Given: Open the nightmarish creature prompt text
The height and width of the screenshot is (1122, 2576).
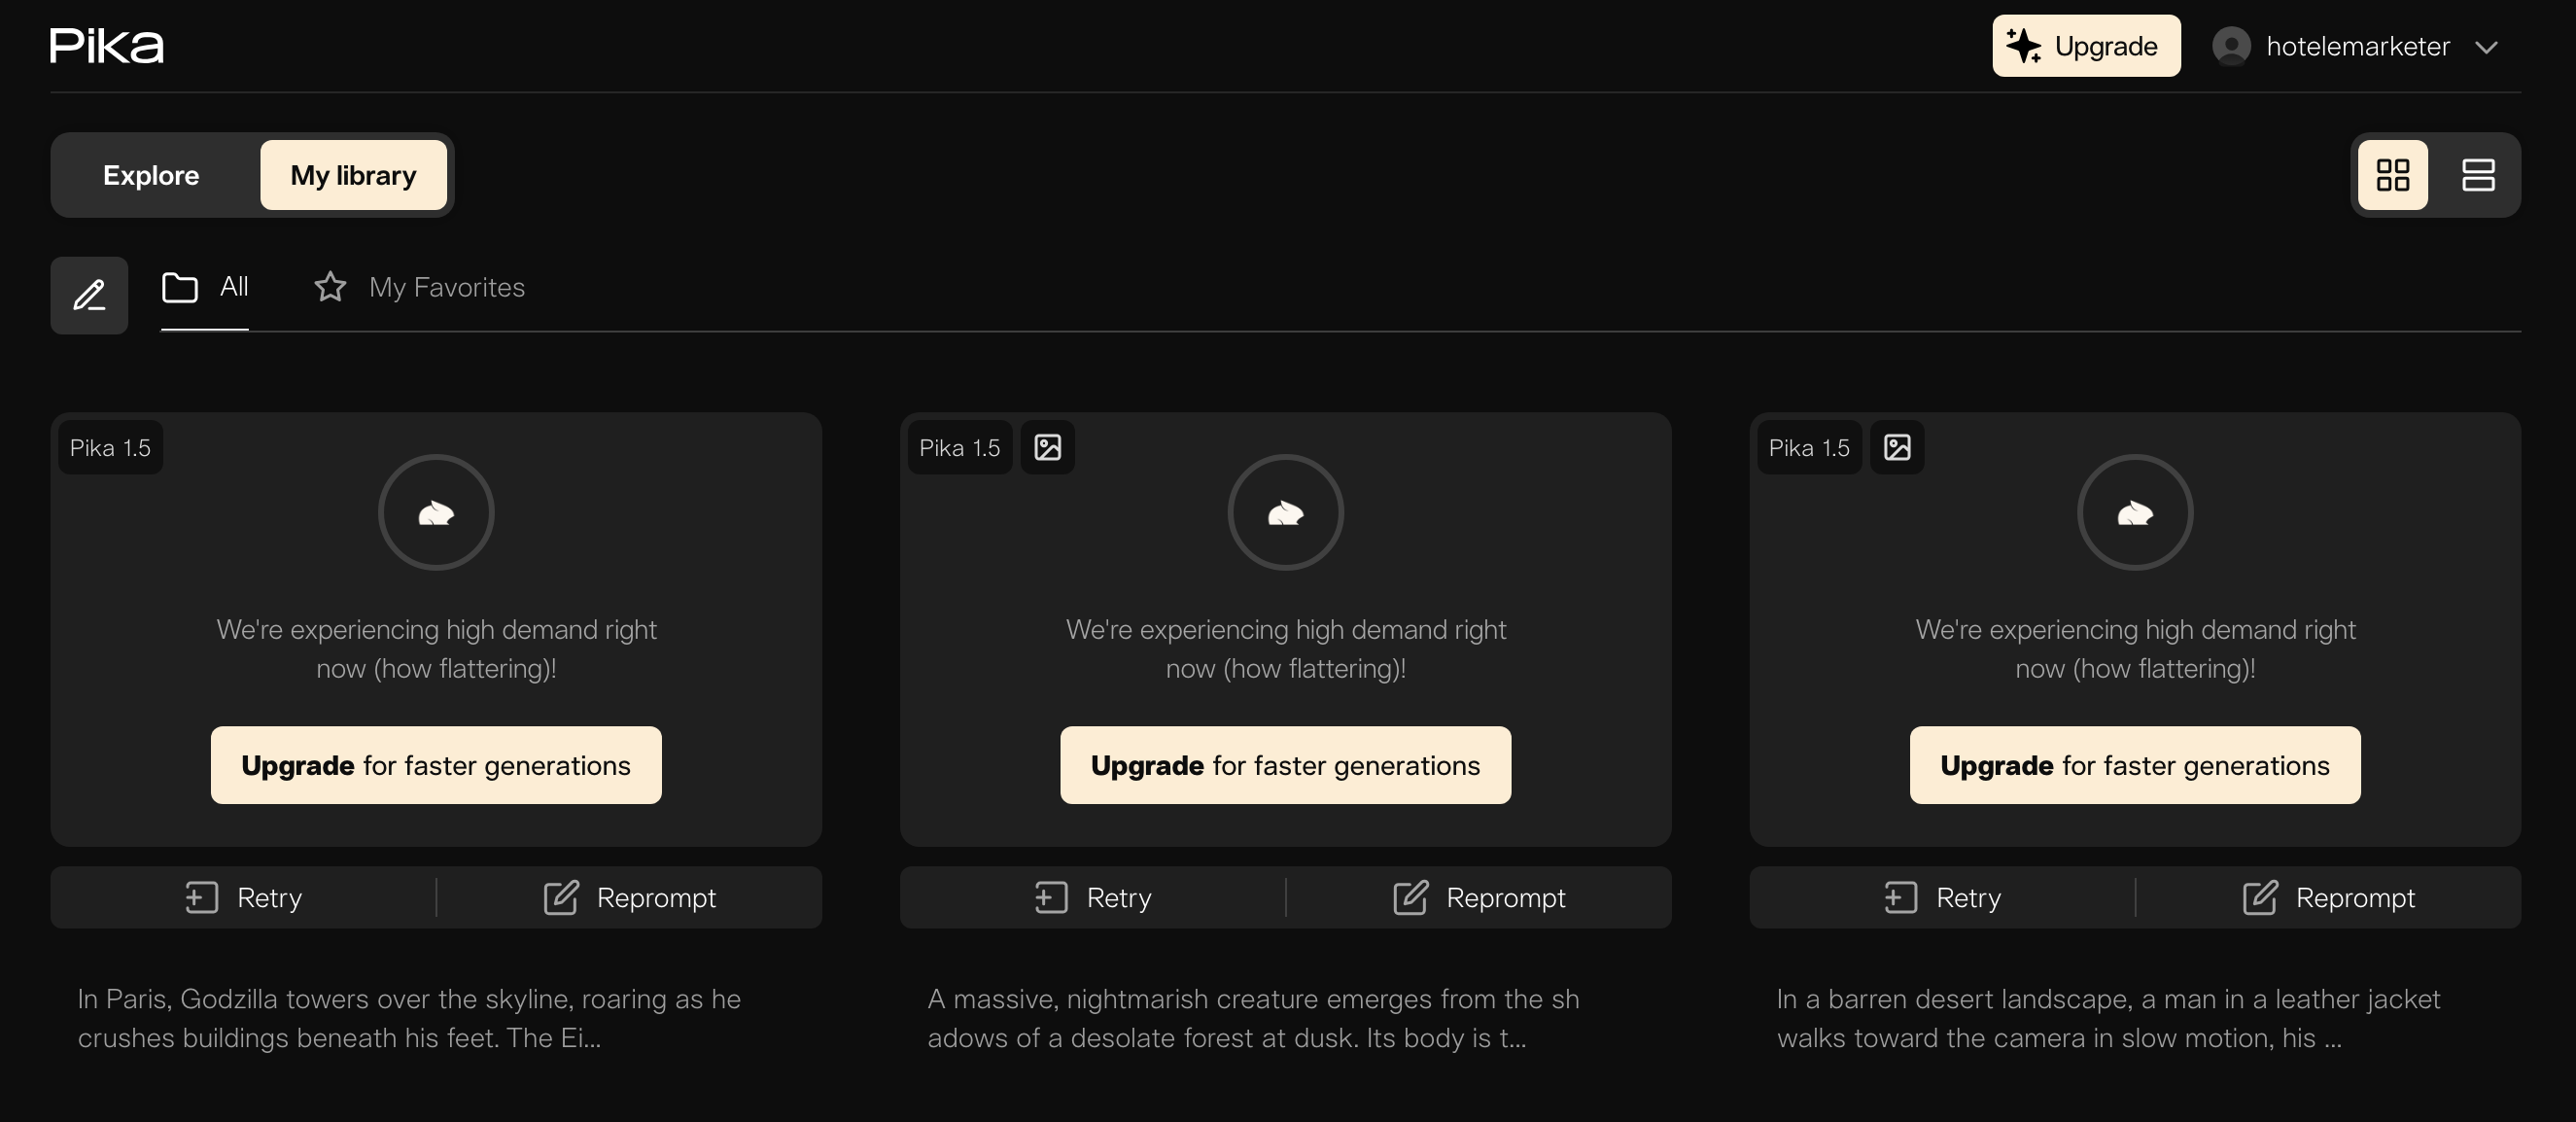Looking at the screenshot, I should (x=1252, y=1018).
